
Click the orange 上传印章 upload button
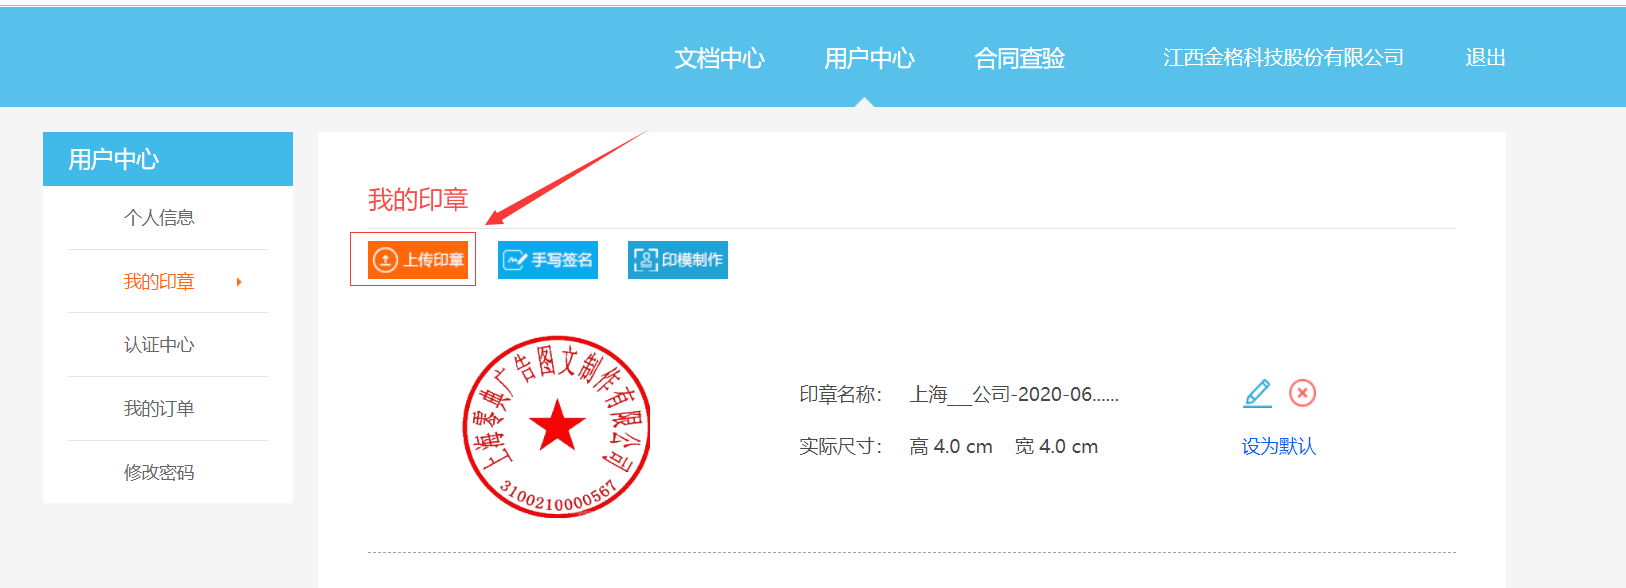(418, 260)
